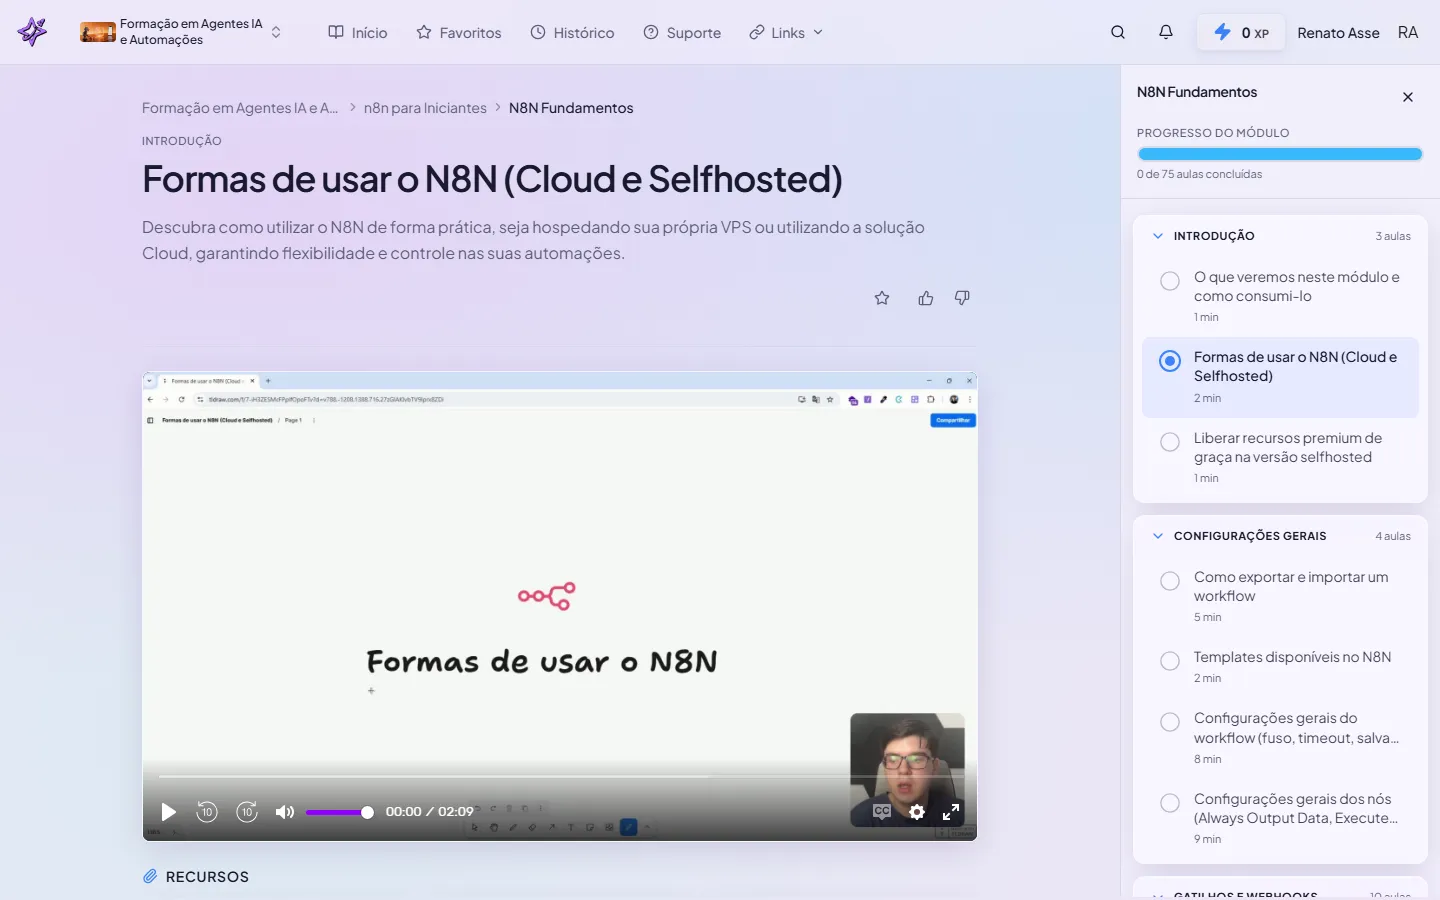
Task: Rewind video 10 seconds
Action: [x=207, y=812]
